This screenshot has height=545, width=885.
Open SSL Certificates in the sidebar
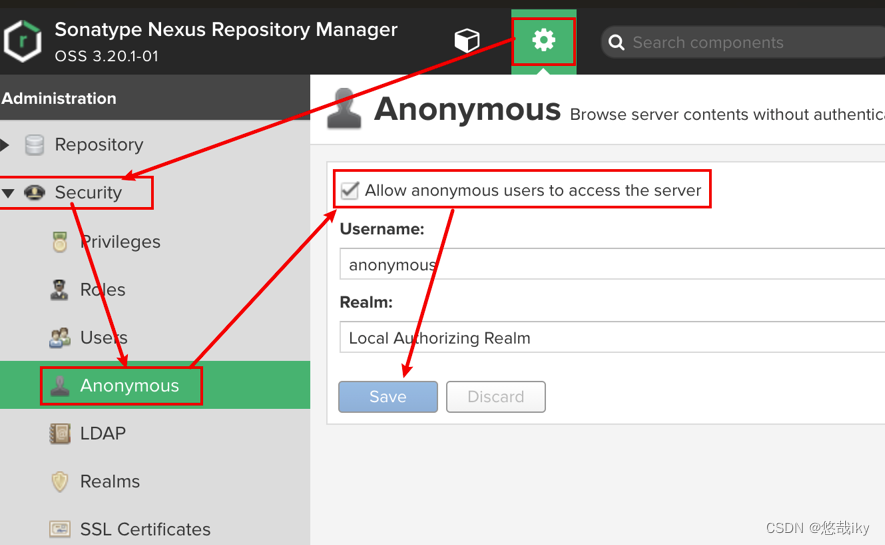point(145,529)
